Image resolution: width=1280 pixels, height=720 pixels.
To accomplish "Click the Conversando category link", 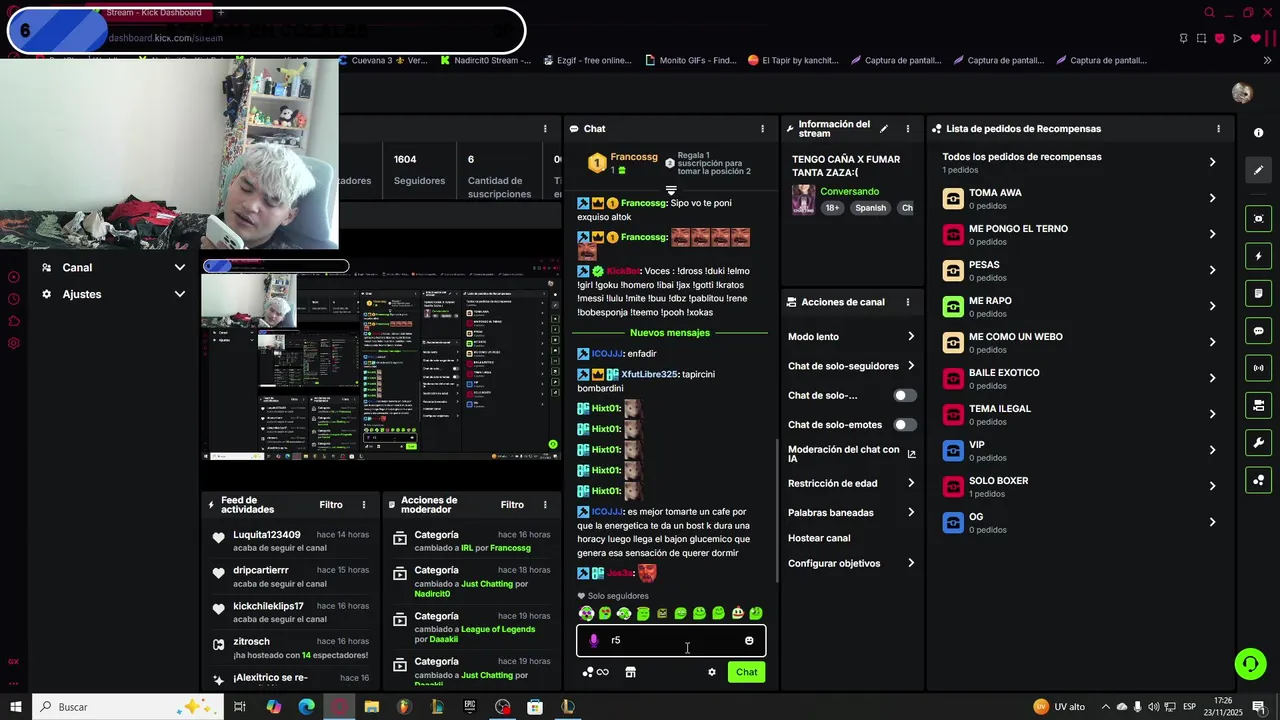I will [x=849, y=191].
